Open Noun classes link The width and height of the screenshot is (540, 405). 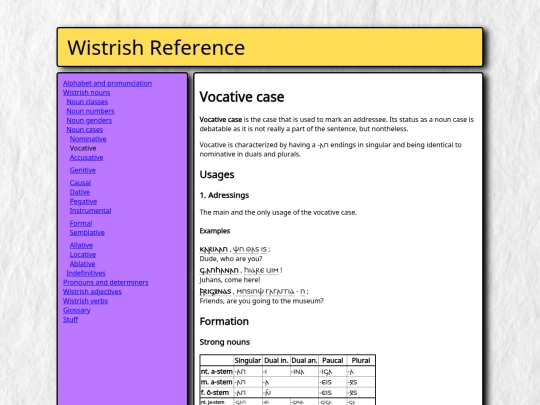(x=87, y=102)
